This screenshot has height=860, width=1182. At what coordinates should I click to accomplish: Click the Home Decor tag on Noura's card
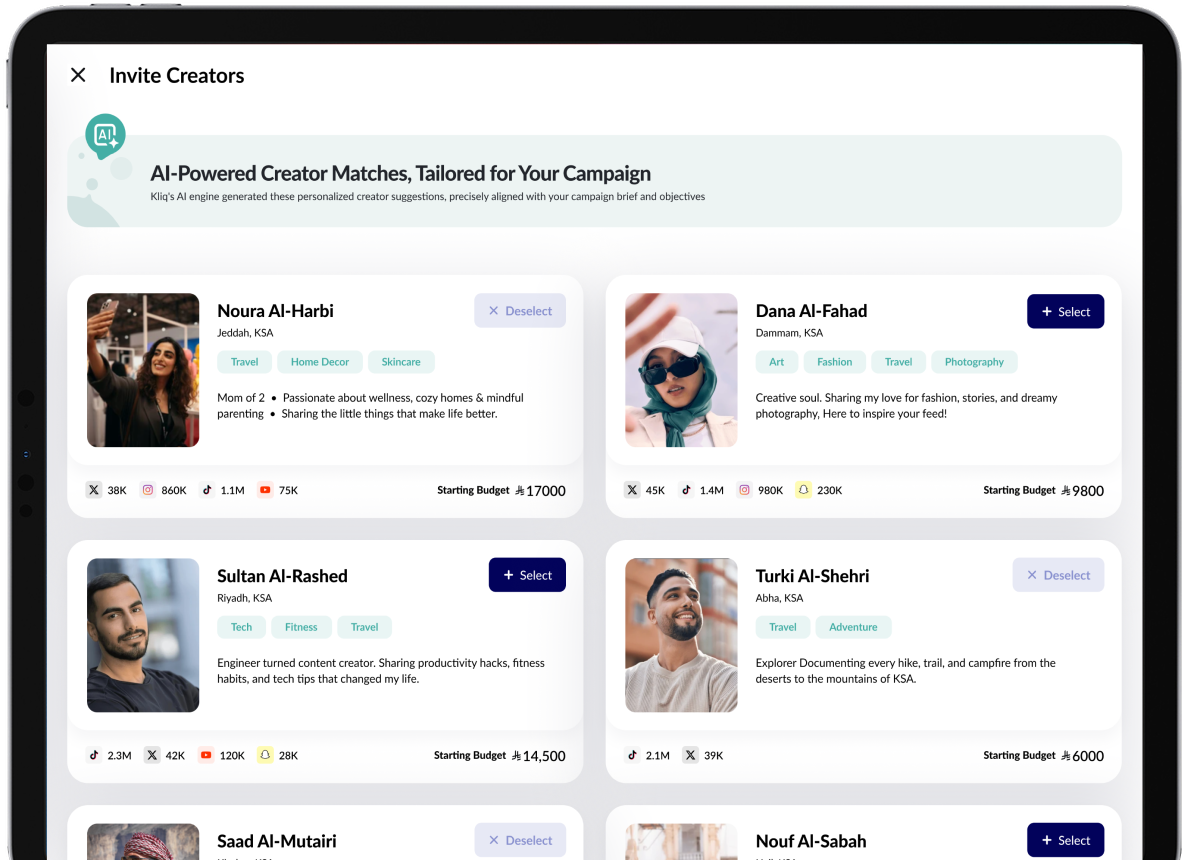click(320, 362)
